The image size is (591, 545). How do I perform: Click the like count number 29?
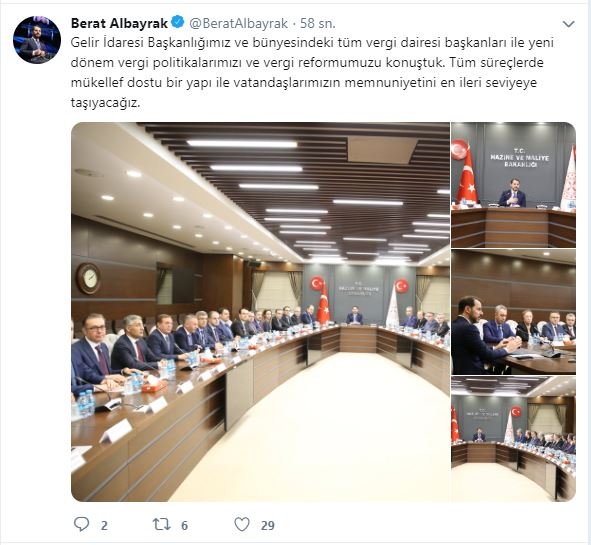click(x=268, y=525)
